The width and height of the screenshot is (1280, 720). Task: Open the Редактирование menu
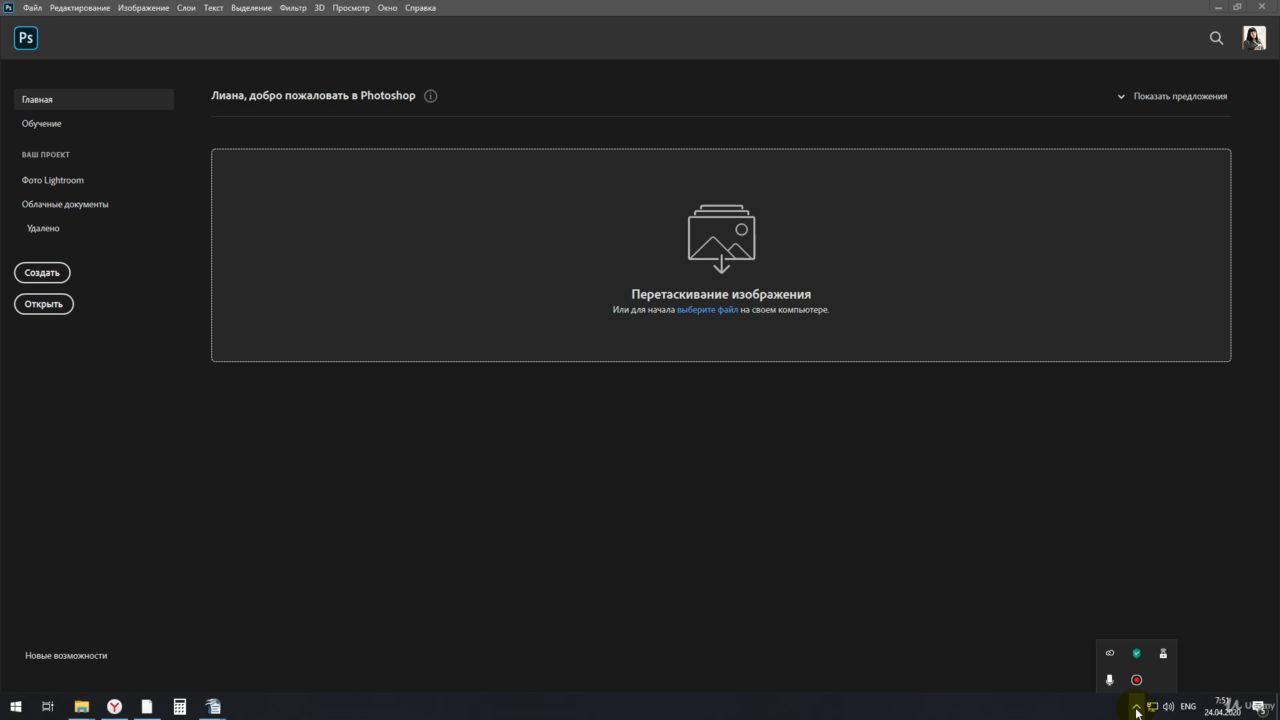[x=80, y=7]
